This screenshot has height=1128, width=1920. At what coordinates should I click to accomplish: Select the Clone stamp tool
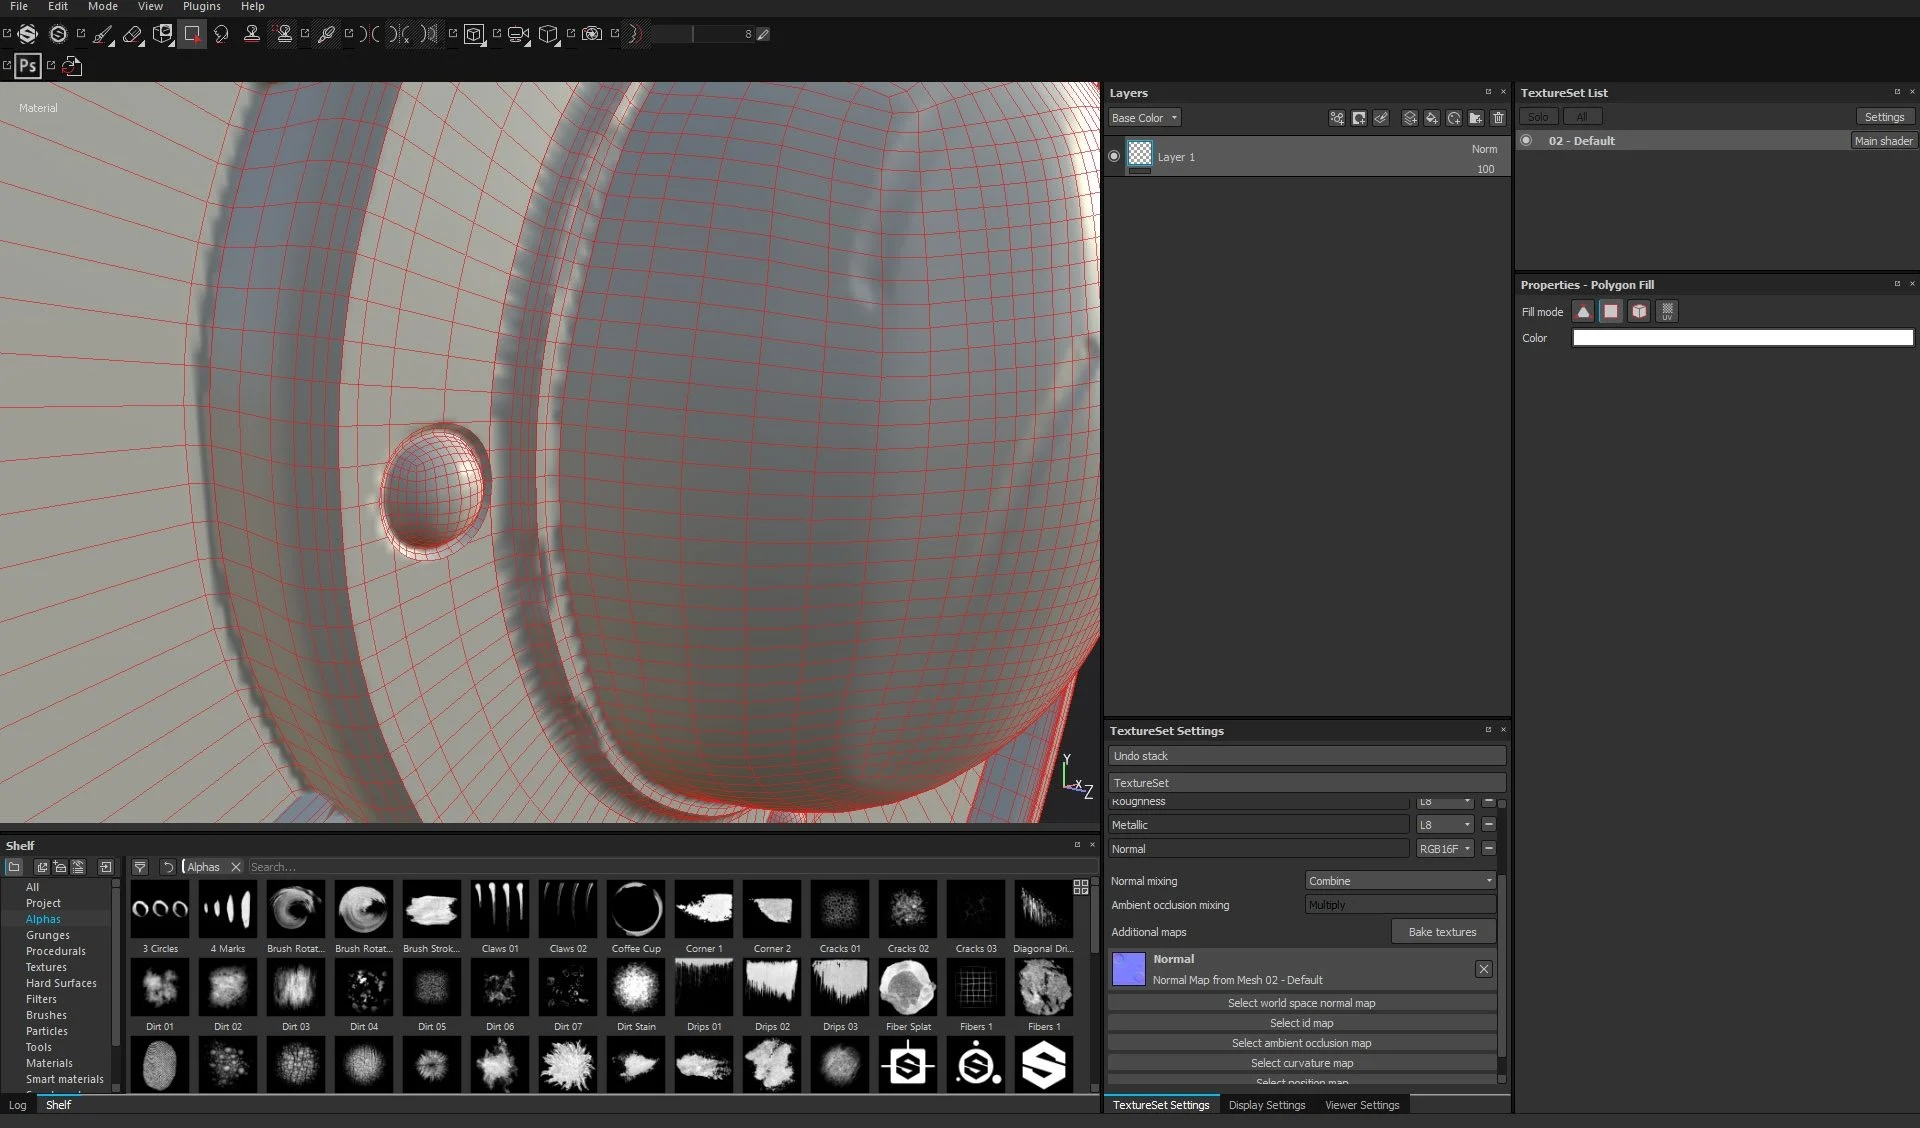click(252, 34)
